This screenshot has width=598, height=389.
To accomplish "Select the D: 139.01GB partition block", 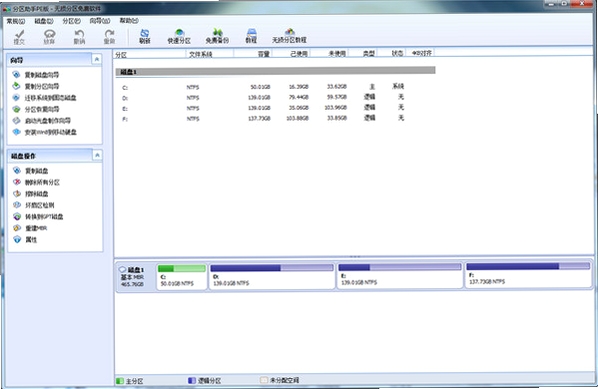I will pos(272,276).
